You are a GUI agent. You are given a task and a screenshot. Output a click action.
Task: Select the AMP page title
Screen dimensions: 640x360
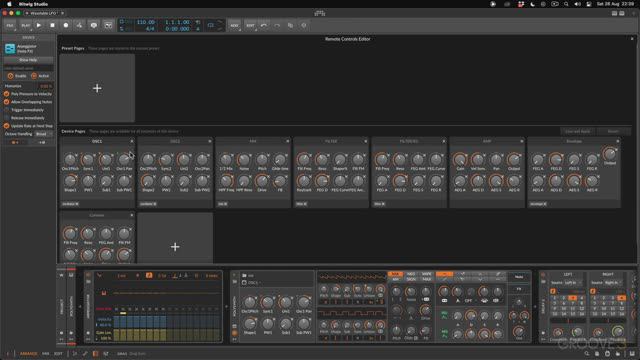(x=487, y=141)
